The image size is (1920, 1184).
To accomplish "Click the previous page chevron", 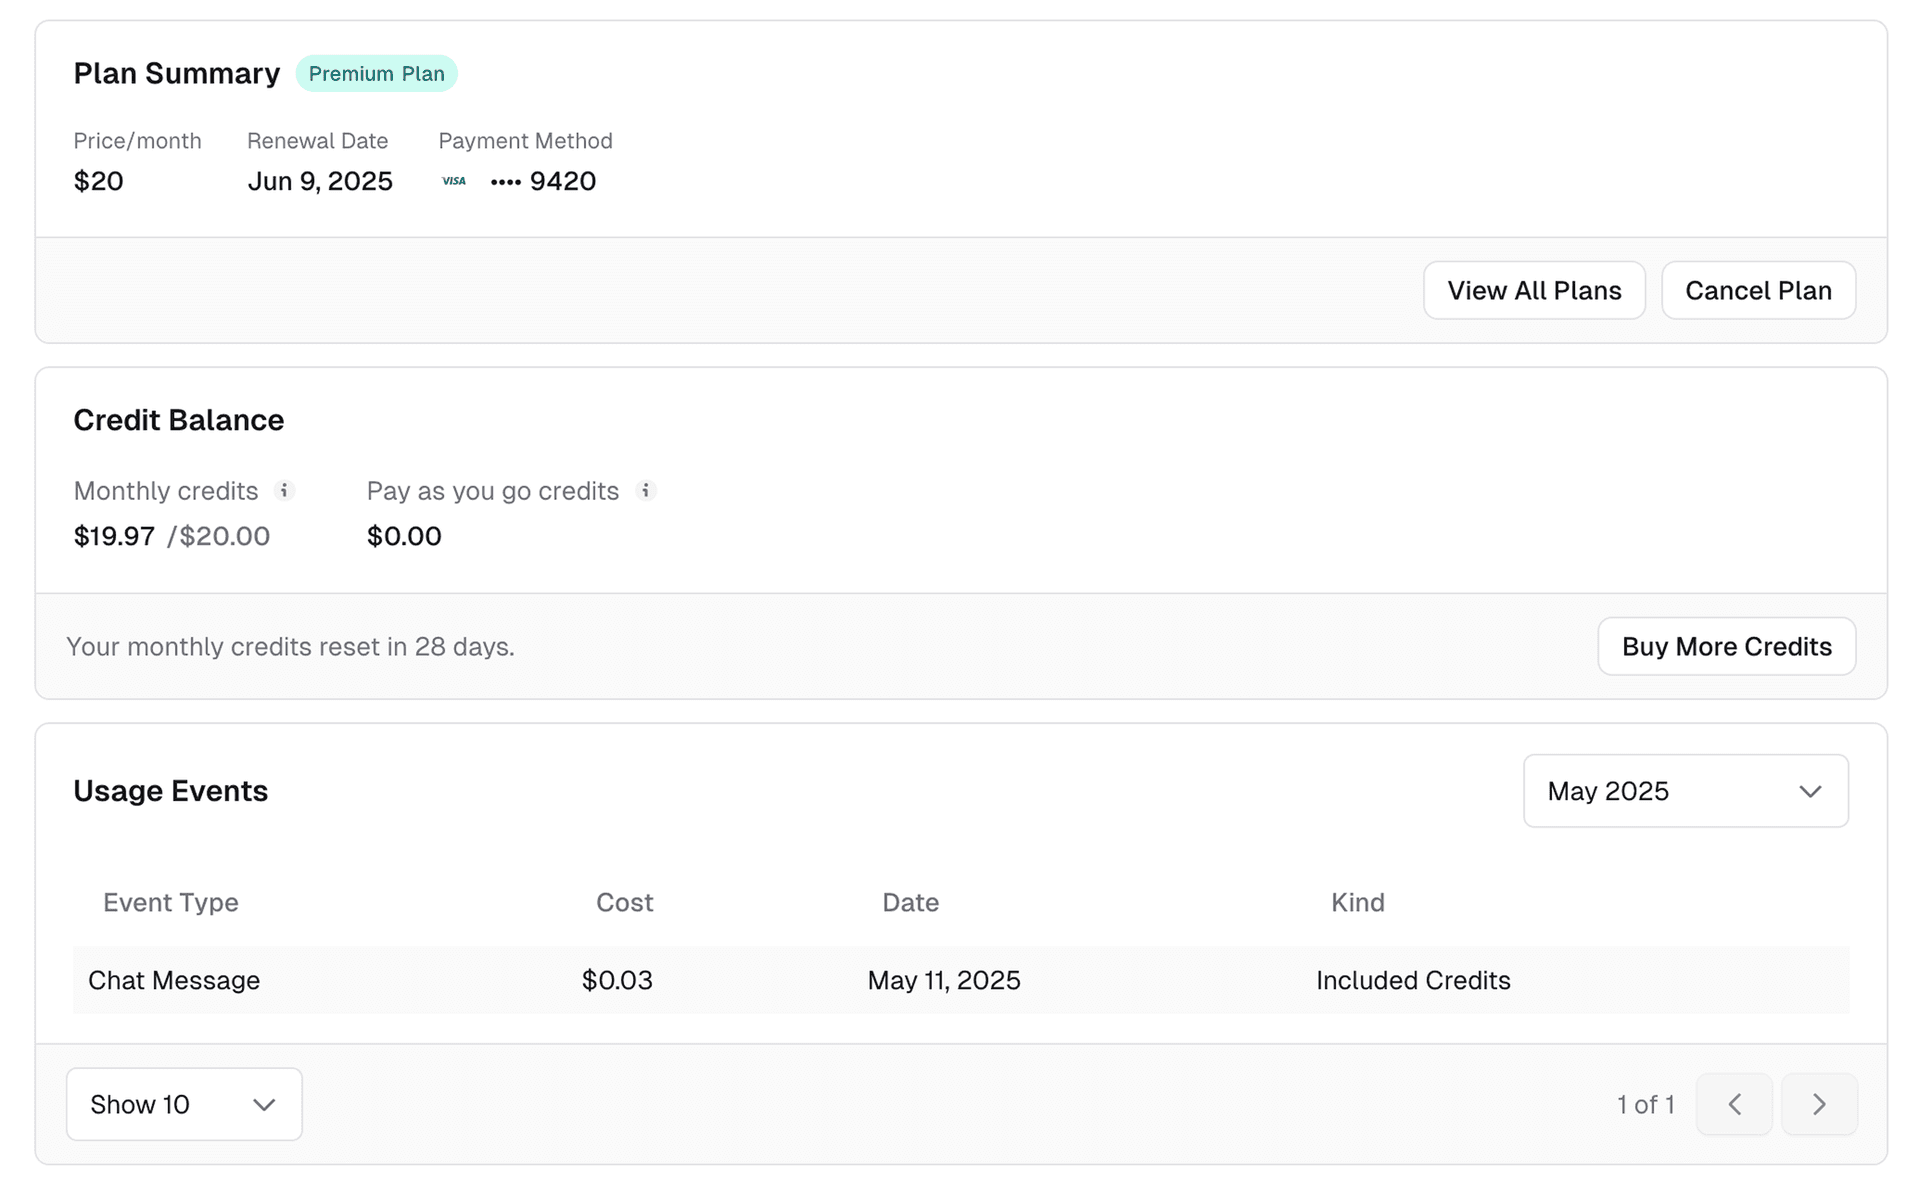I will coord(1734,1104).
